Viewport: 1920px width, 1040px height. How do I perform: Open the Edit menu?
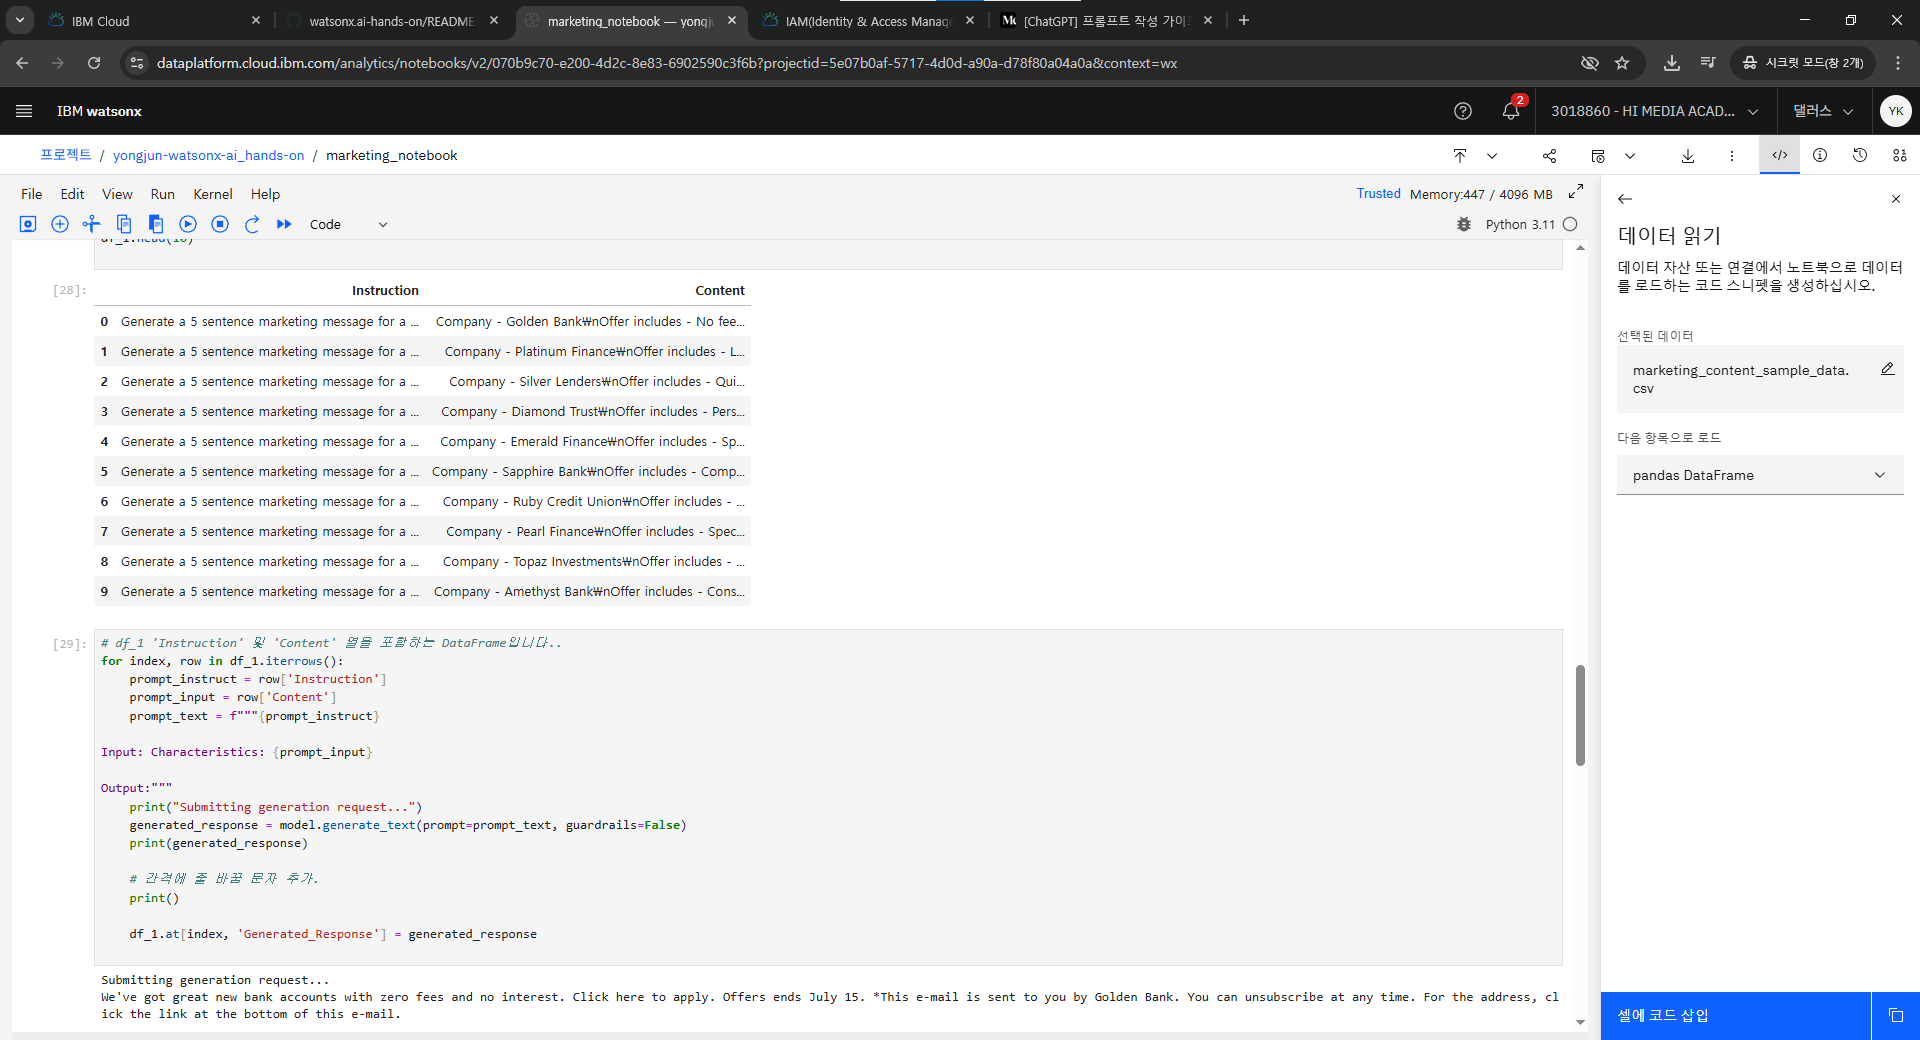72,194
